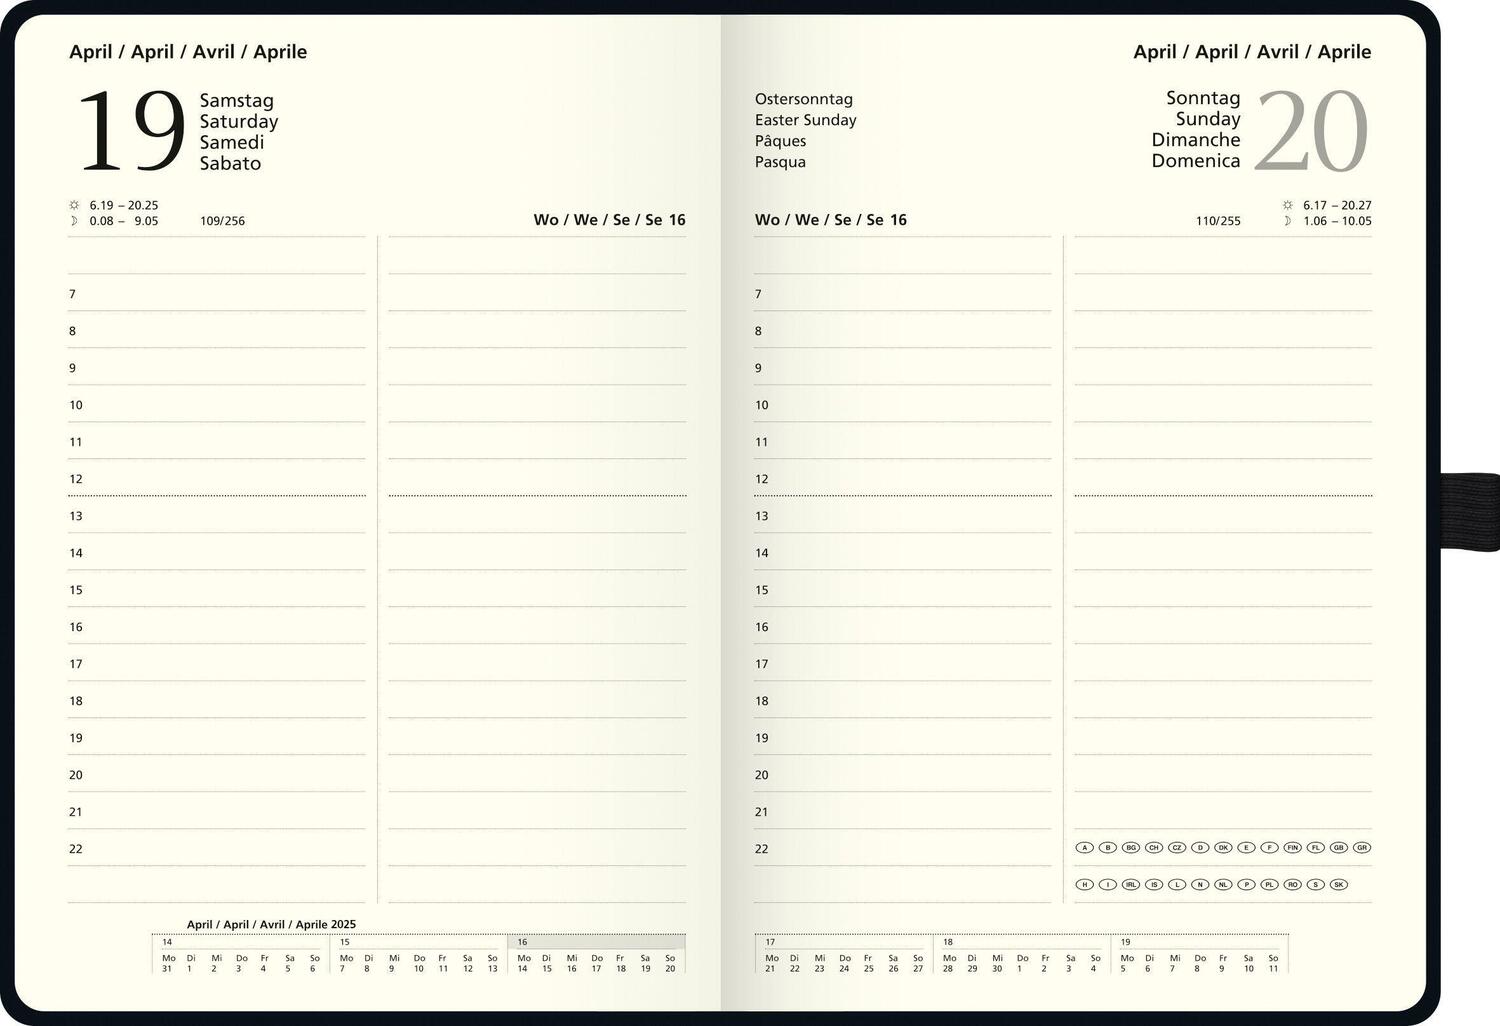Click the Ostersonntag holiday label
Viewport: 1500px width, 1026px height.
pyautogui.click(x=804, y=99)
